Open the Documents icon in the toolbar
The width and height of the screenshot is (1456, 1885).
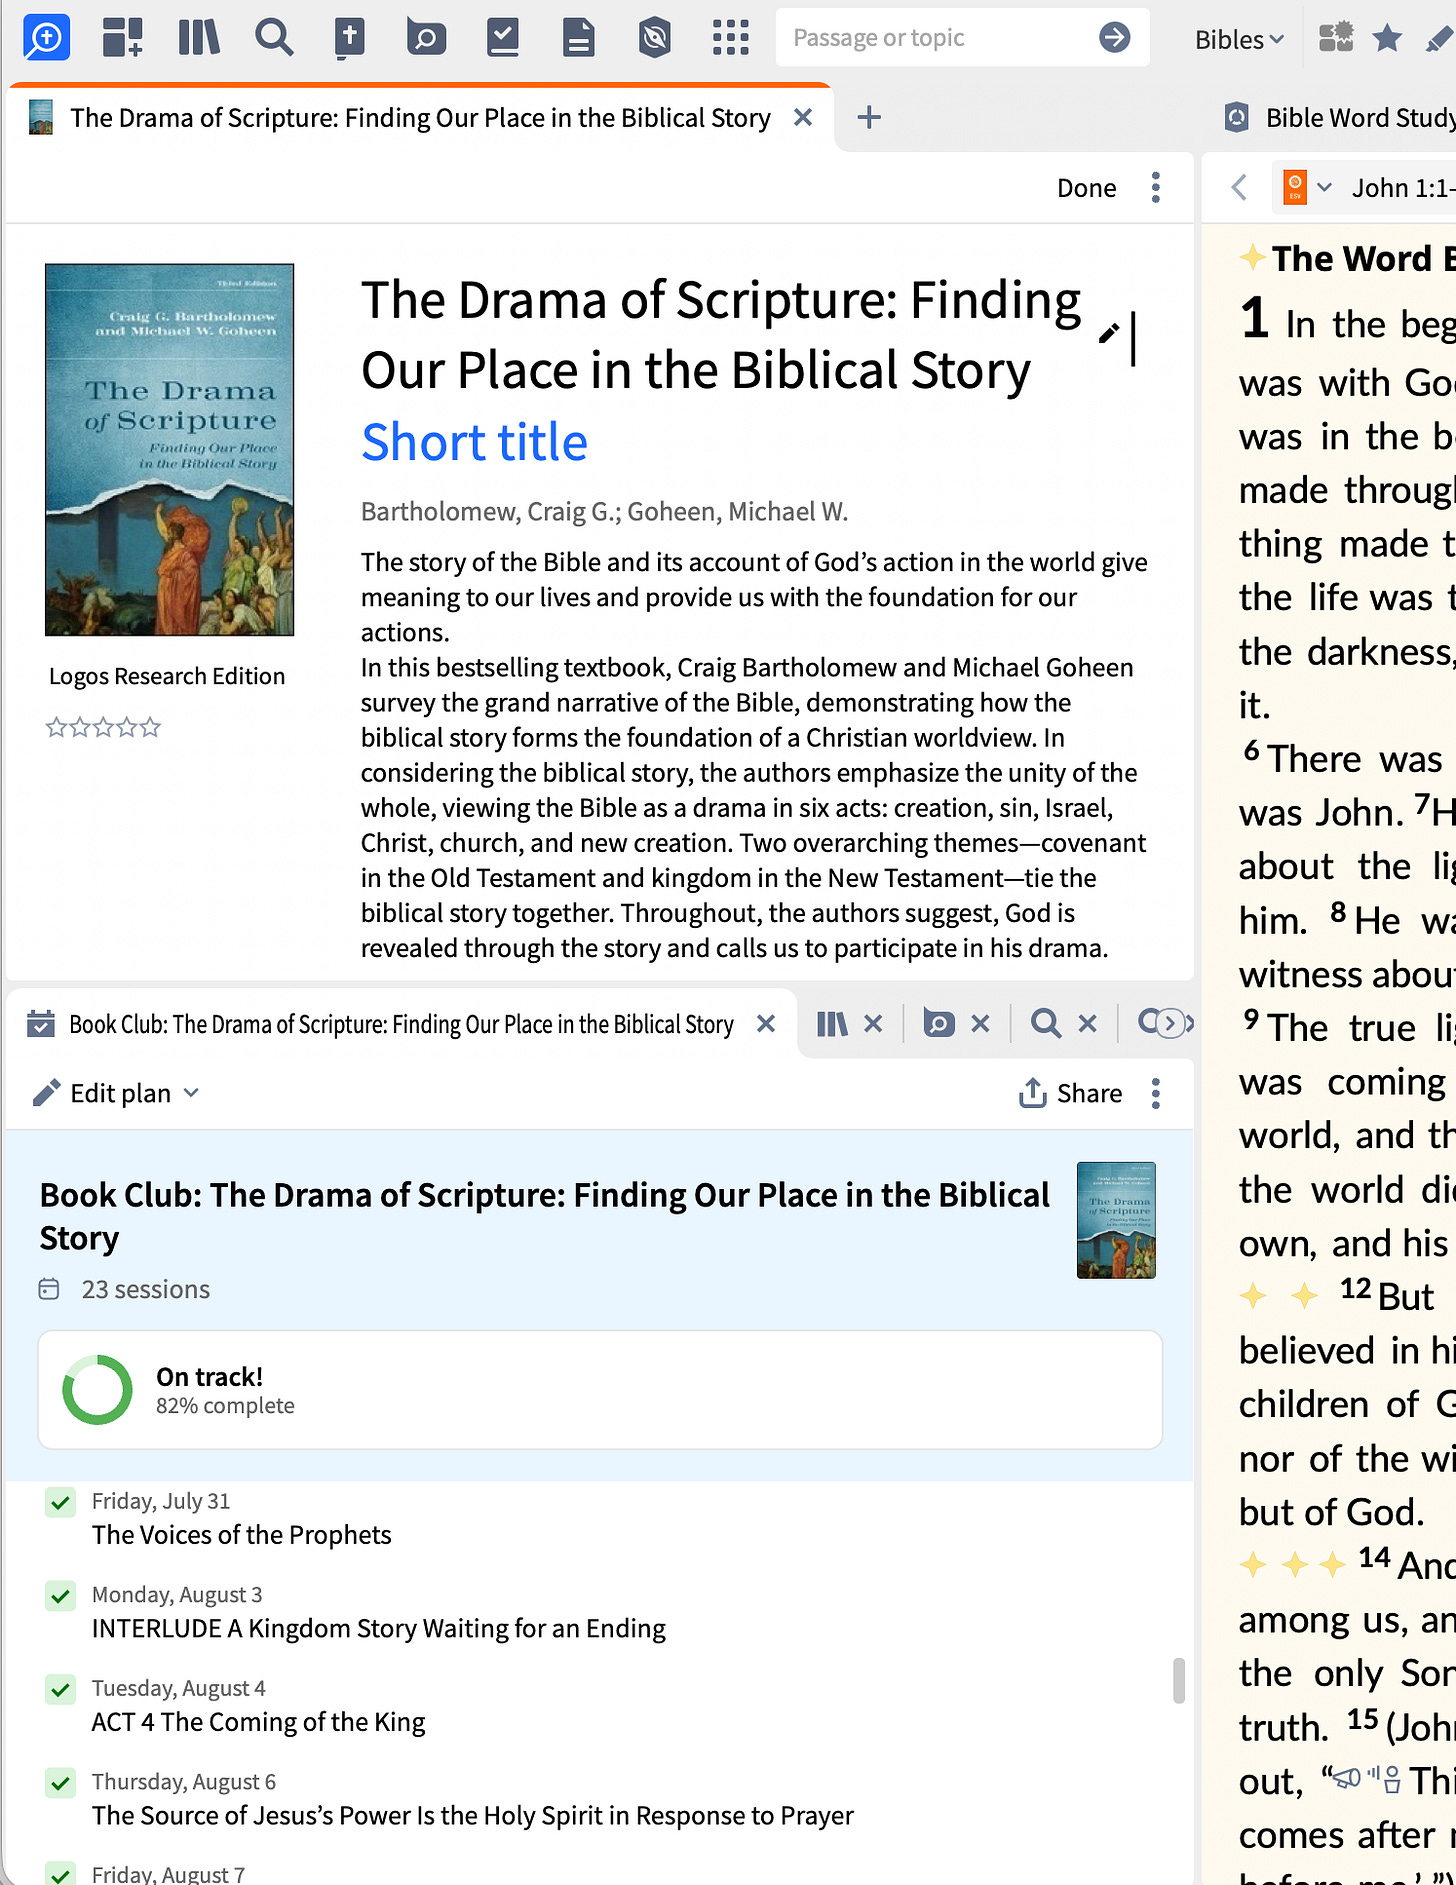pyautogui.click(x=578, y=38)
